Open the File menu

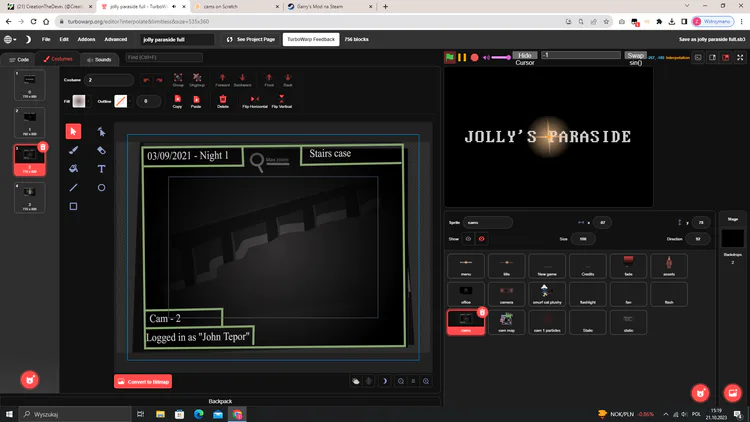point(46,39)
